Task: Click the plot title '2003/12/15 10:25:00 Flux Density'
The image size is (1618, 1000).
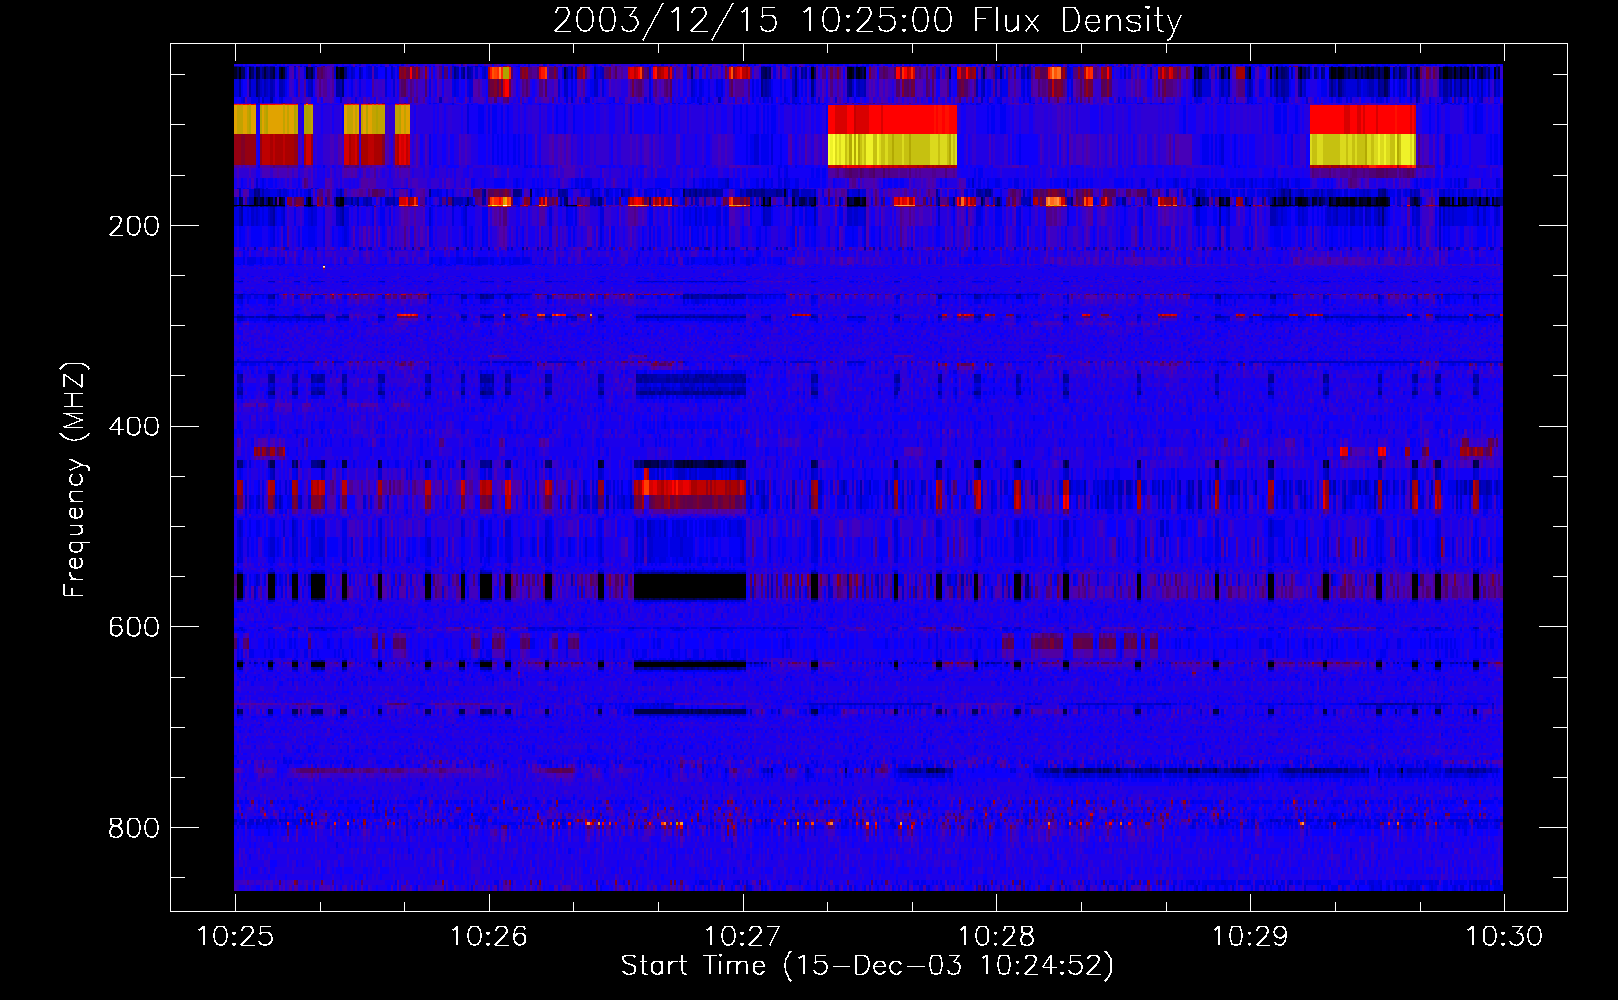Action: tap(867, 20)
